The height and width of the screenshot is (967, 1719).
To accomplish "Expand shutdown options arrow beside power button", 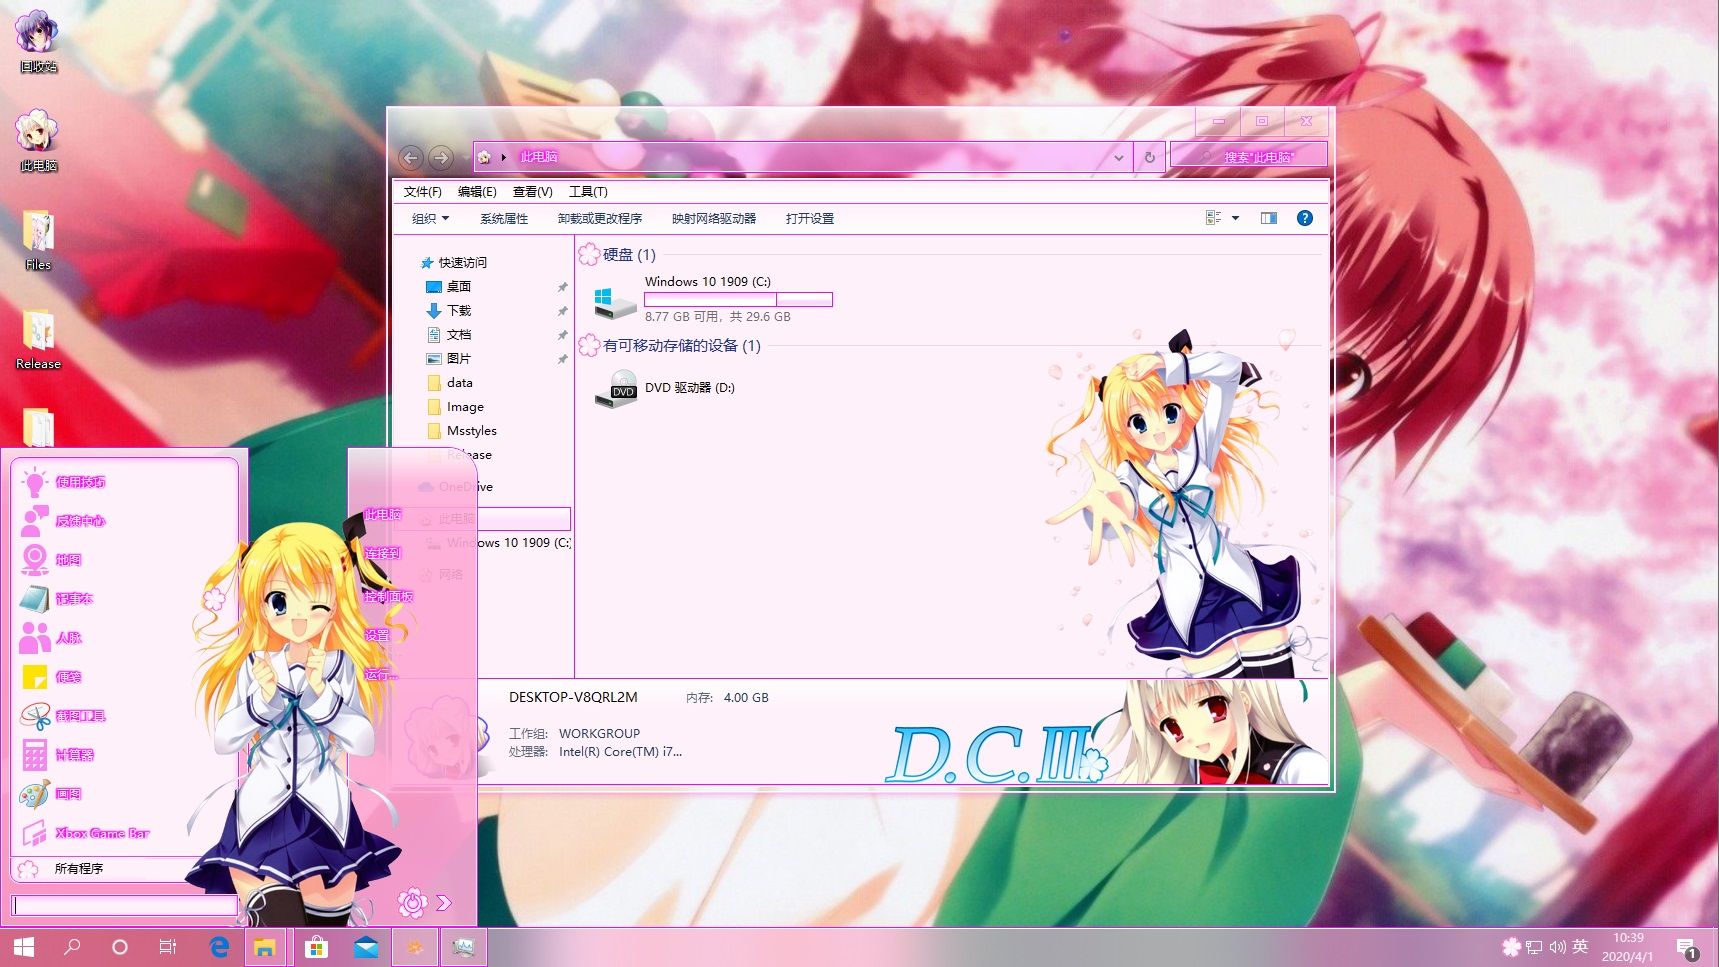I will pos(444,903).
